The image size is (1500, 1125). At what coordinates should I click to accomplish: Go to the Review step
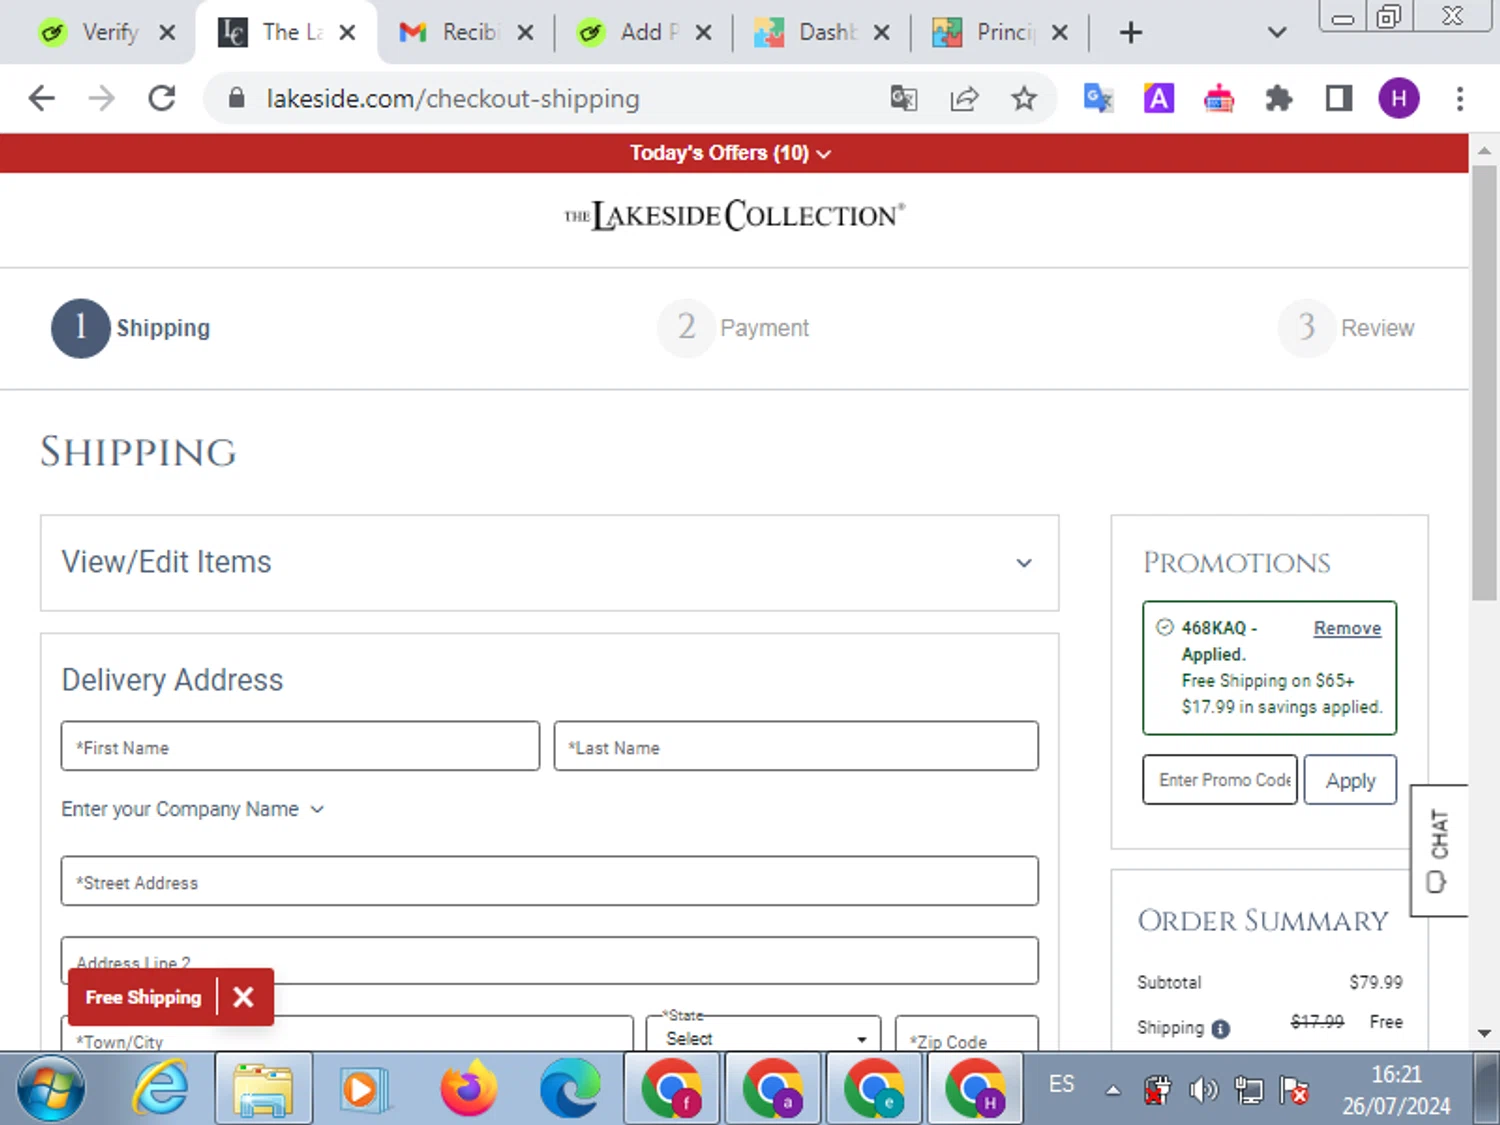(x=1347, y=328)
